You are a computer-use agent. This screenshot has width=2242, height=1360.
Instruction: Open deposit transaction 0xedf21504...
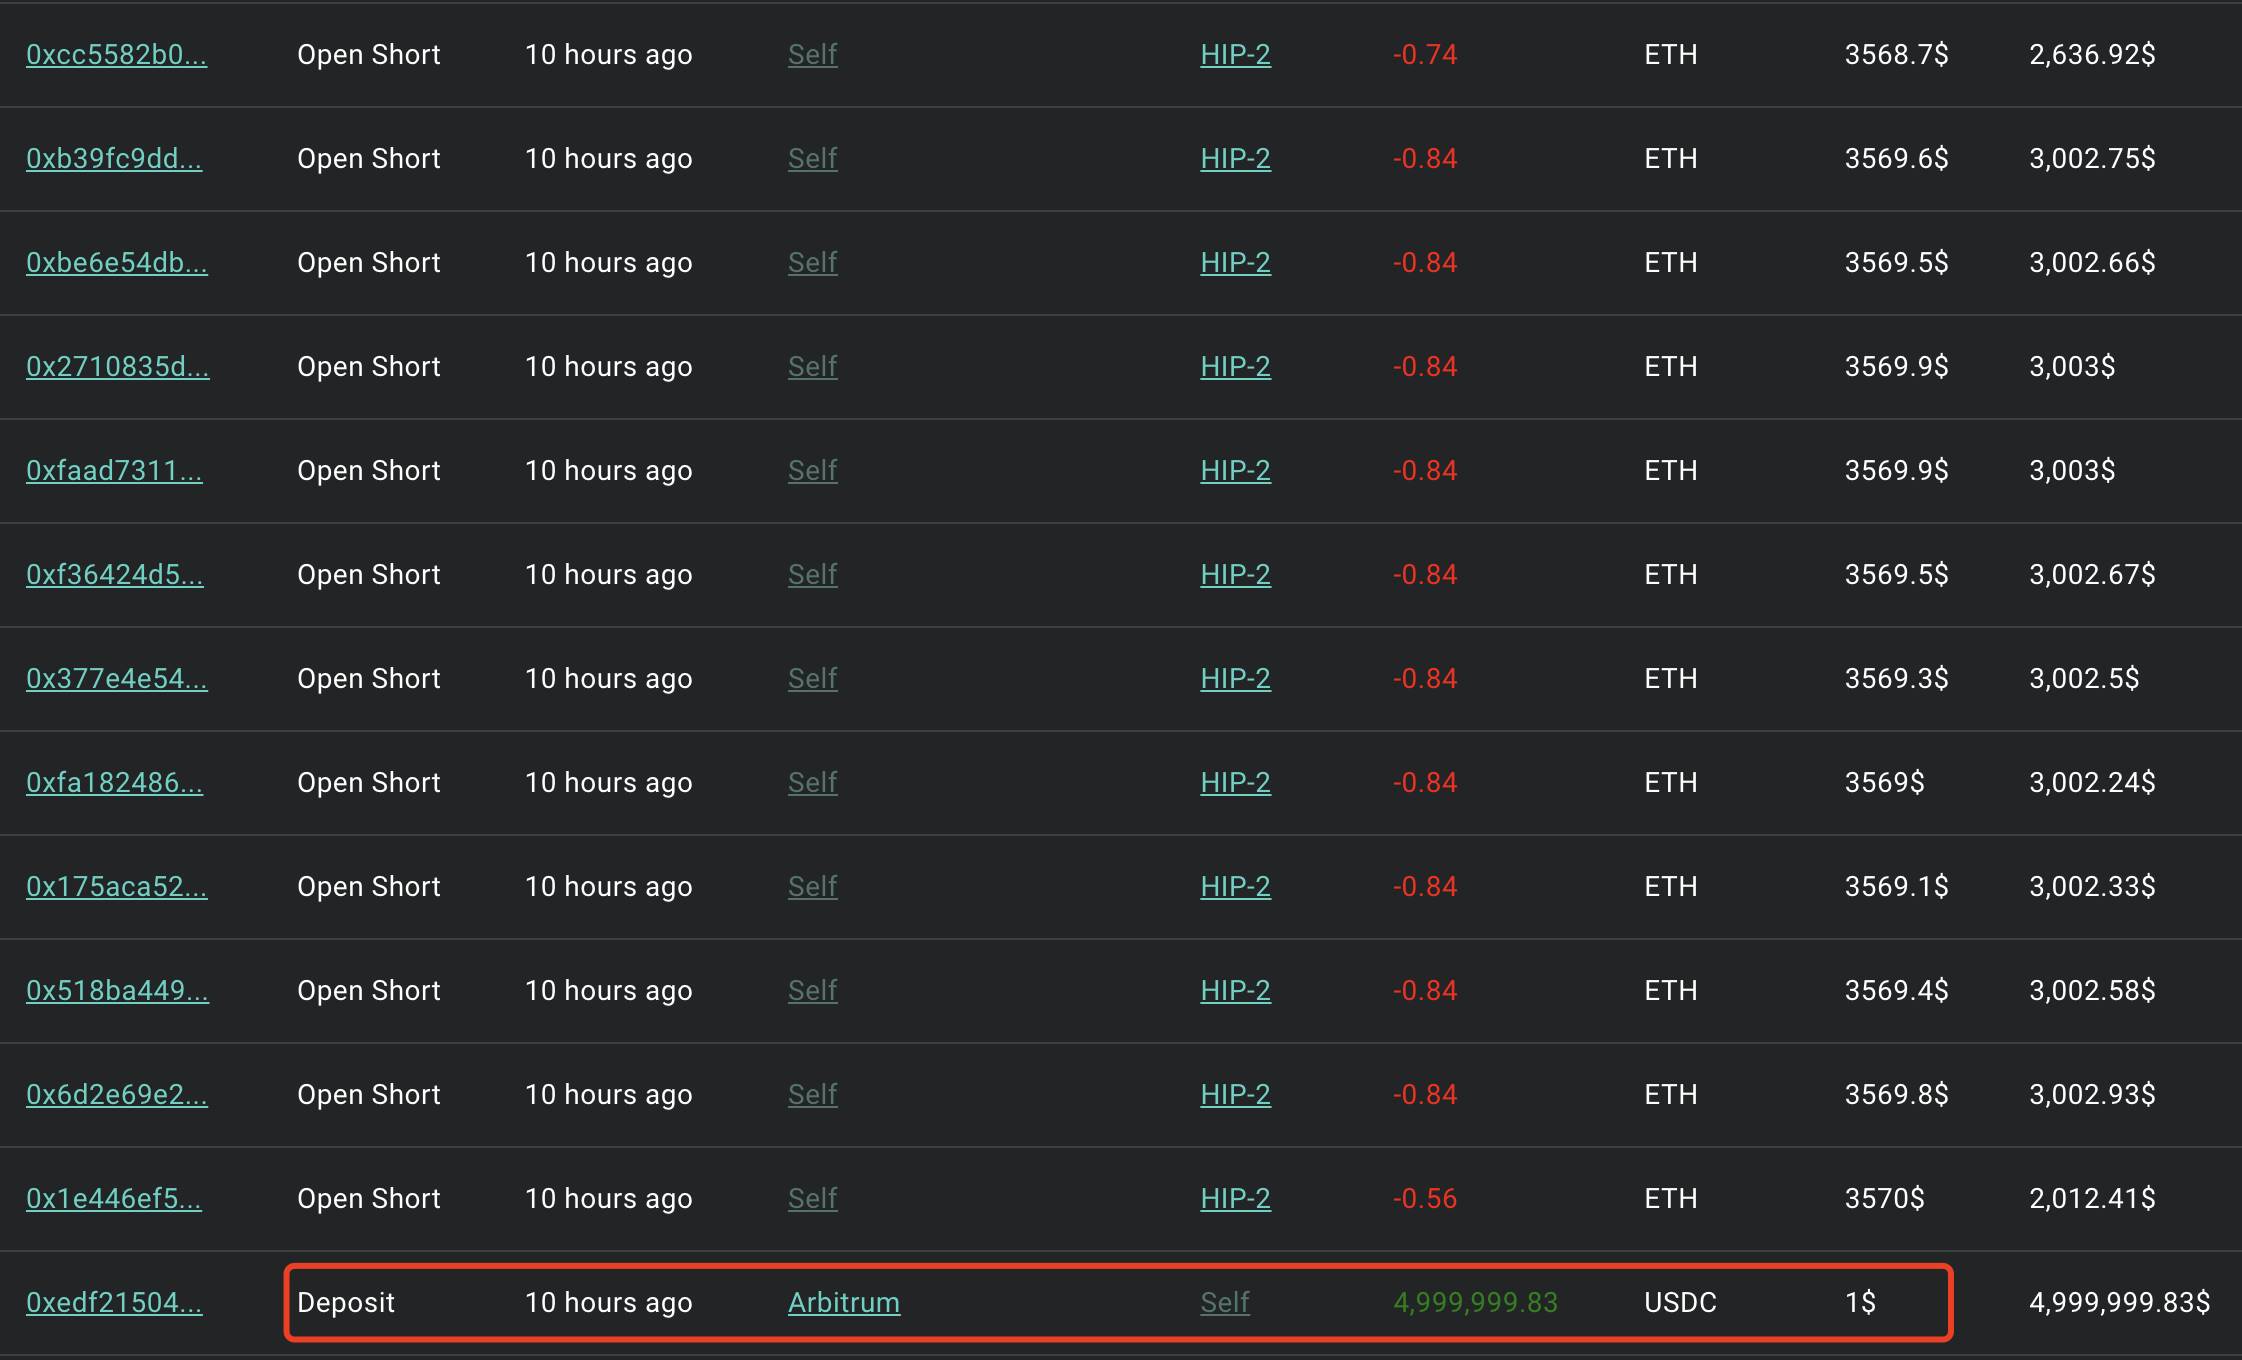114,1302
